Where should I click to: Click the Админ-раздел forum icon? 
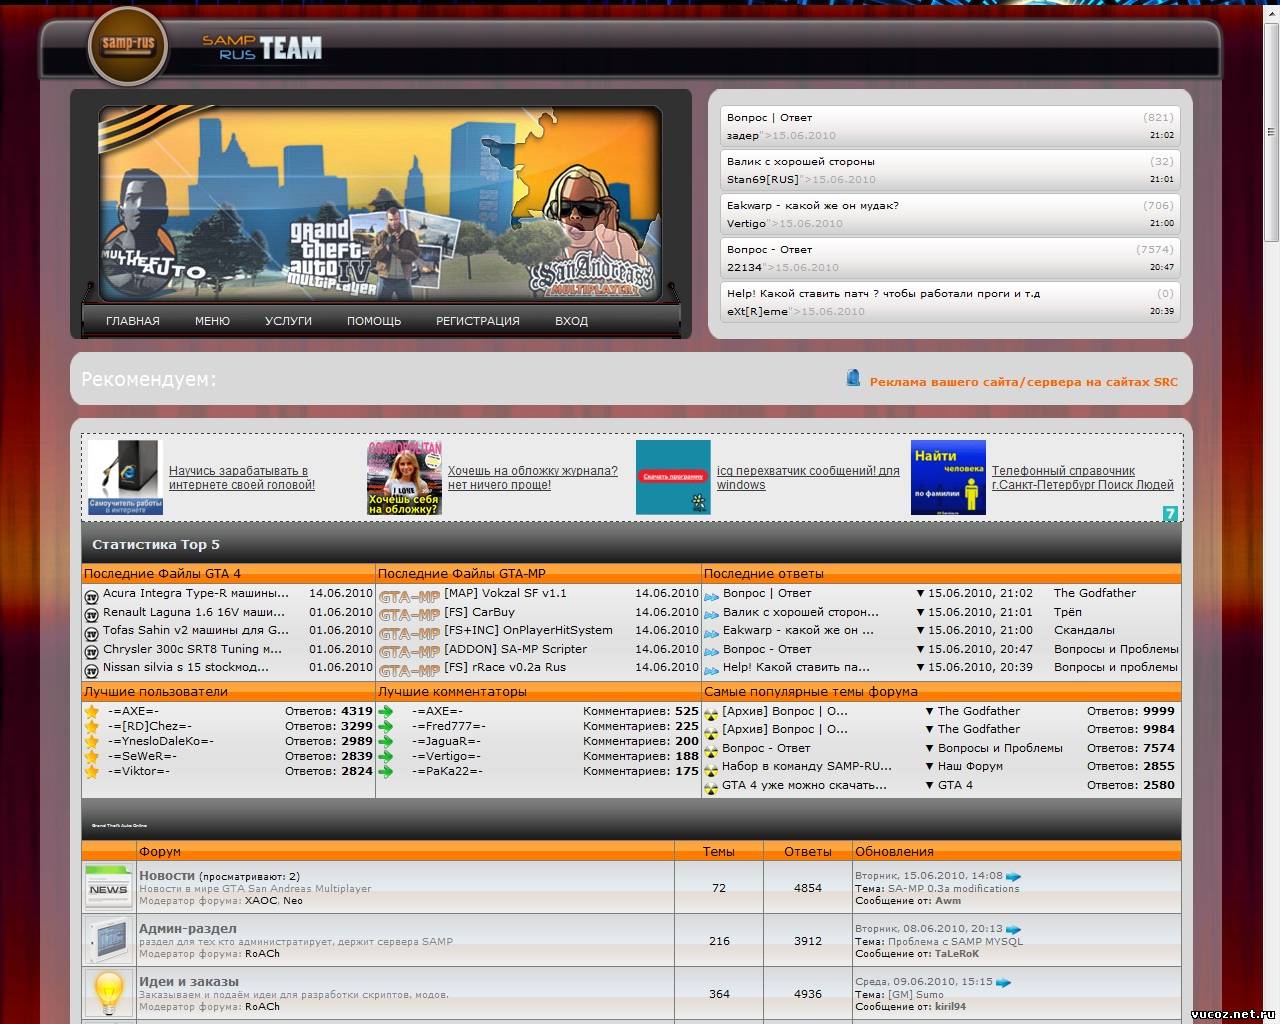click(108, 940)
